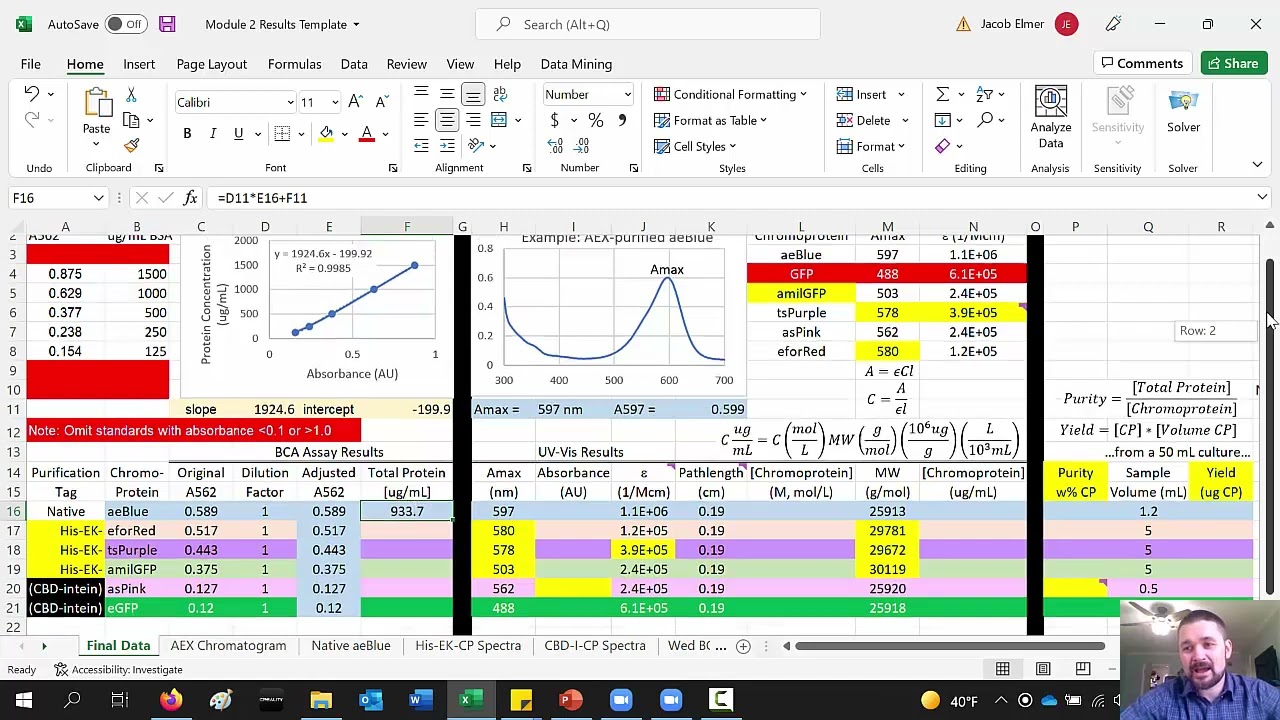This screenshot has width=1280, height=720.
Task: Switch to His-EK-CP Spectra sheet tab
Action: (x=468, y=646)
